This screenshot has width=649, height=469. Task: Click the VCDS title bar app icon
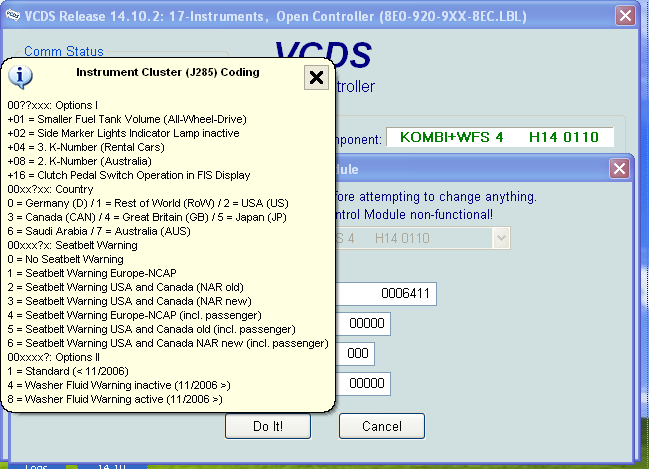[x=13, y=16]
